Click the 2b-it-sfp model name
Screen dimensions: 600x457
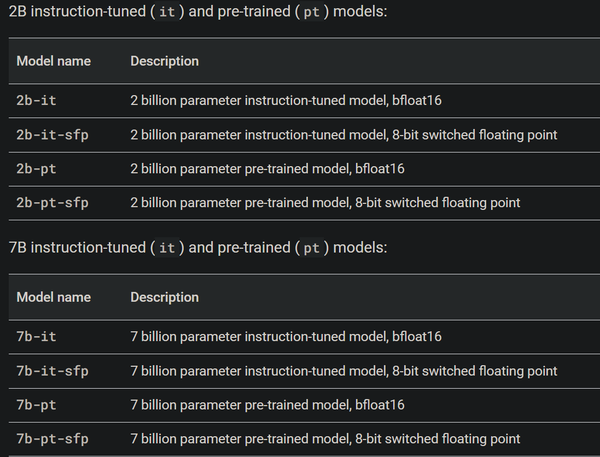52,135
